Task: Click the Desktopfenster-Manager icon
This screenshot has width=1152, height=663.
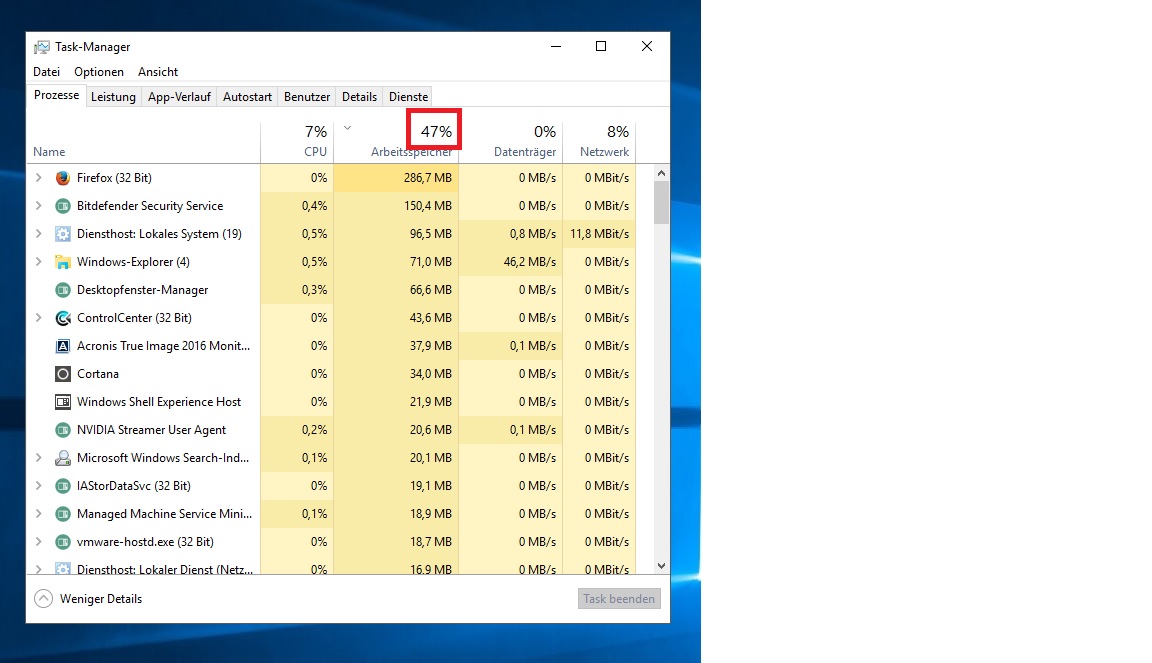Action: click(x=63, y=290)
